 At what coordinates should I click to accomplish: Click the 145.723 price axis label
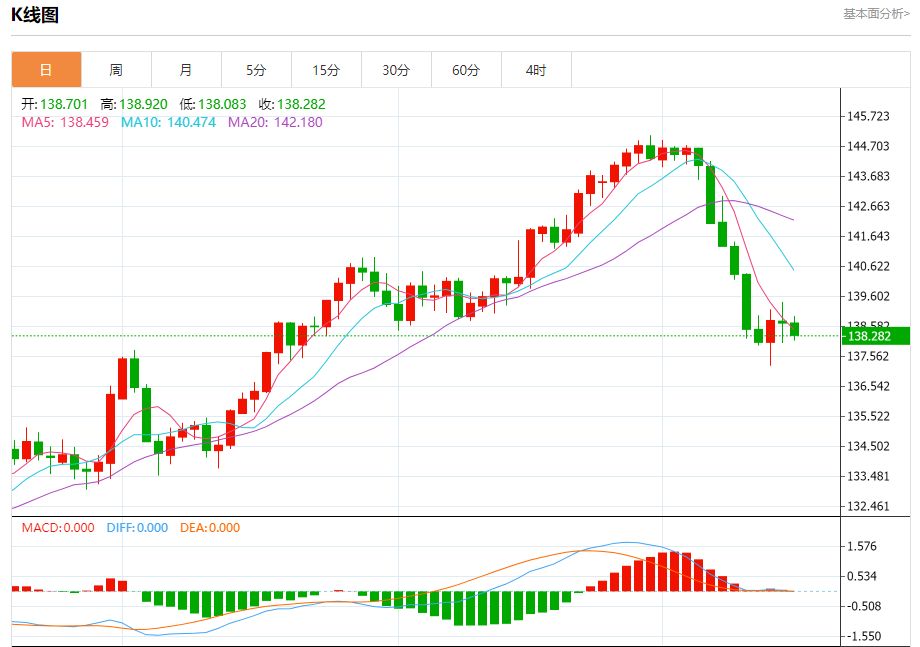coord(868,116)
